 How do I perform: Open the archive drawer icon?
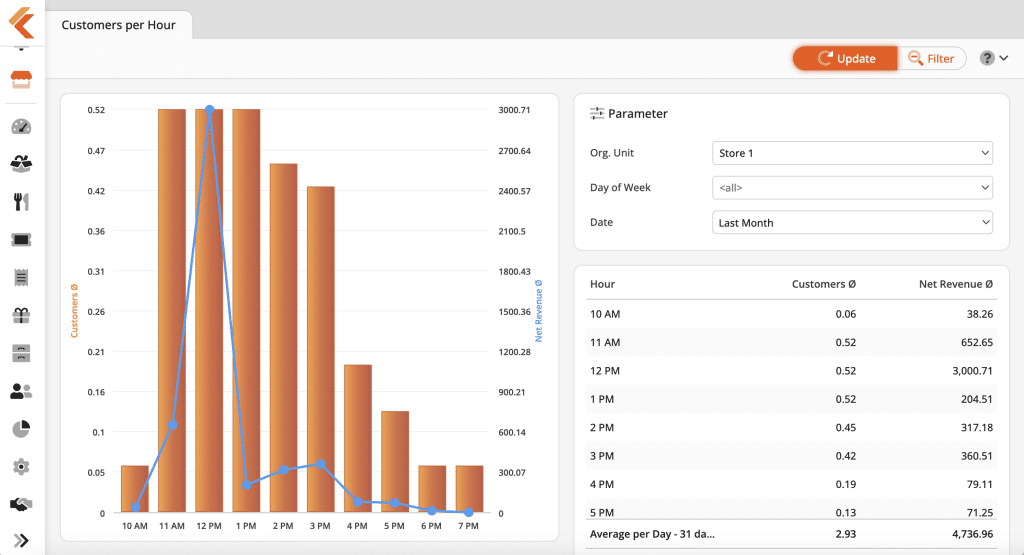[21, 353]
